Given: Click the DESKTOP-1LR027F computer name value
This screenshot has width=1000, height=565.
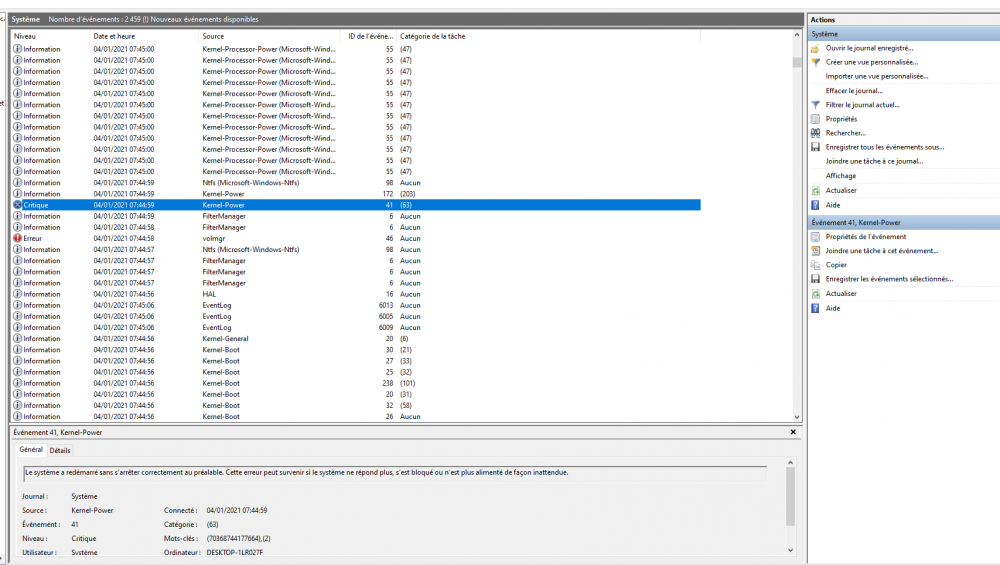Looking at the screenshot, I should pos(235,552).
